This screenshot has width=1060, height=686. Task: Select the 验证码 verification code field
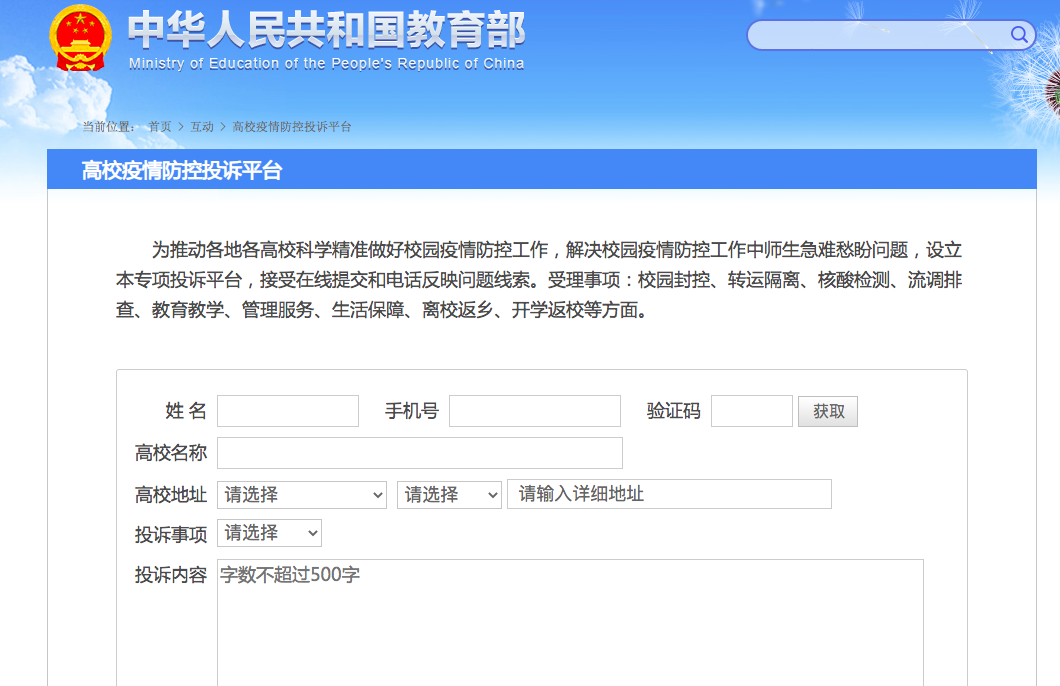[x=751, y=410]
